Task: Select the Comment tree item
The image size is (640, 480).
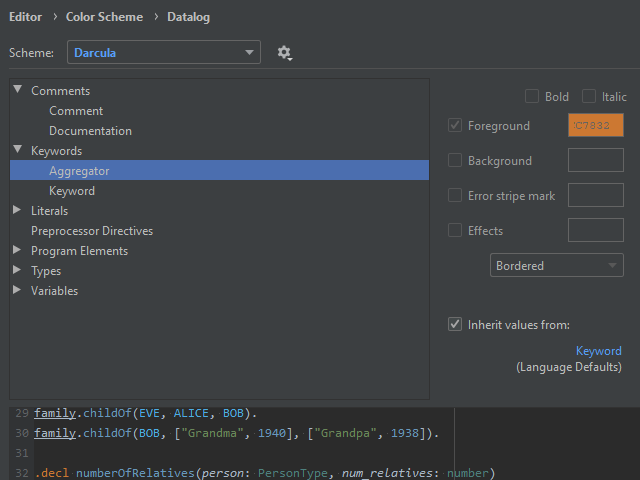Action: (x=76, y=111)
